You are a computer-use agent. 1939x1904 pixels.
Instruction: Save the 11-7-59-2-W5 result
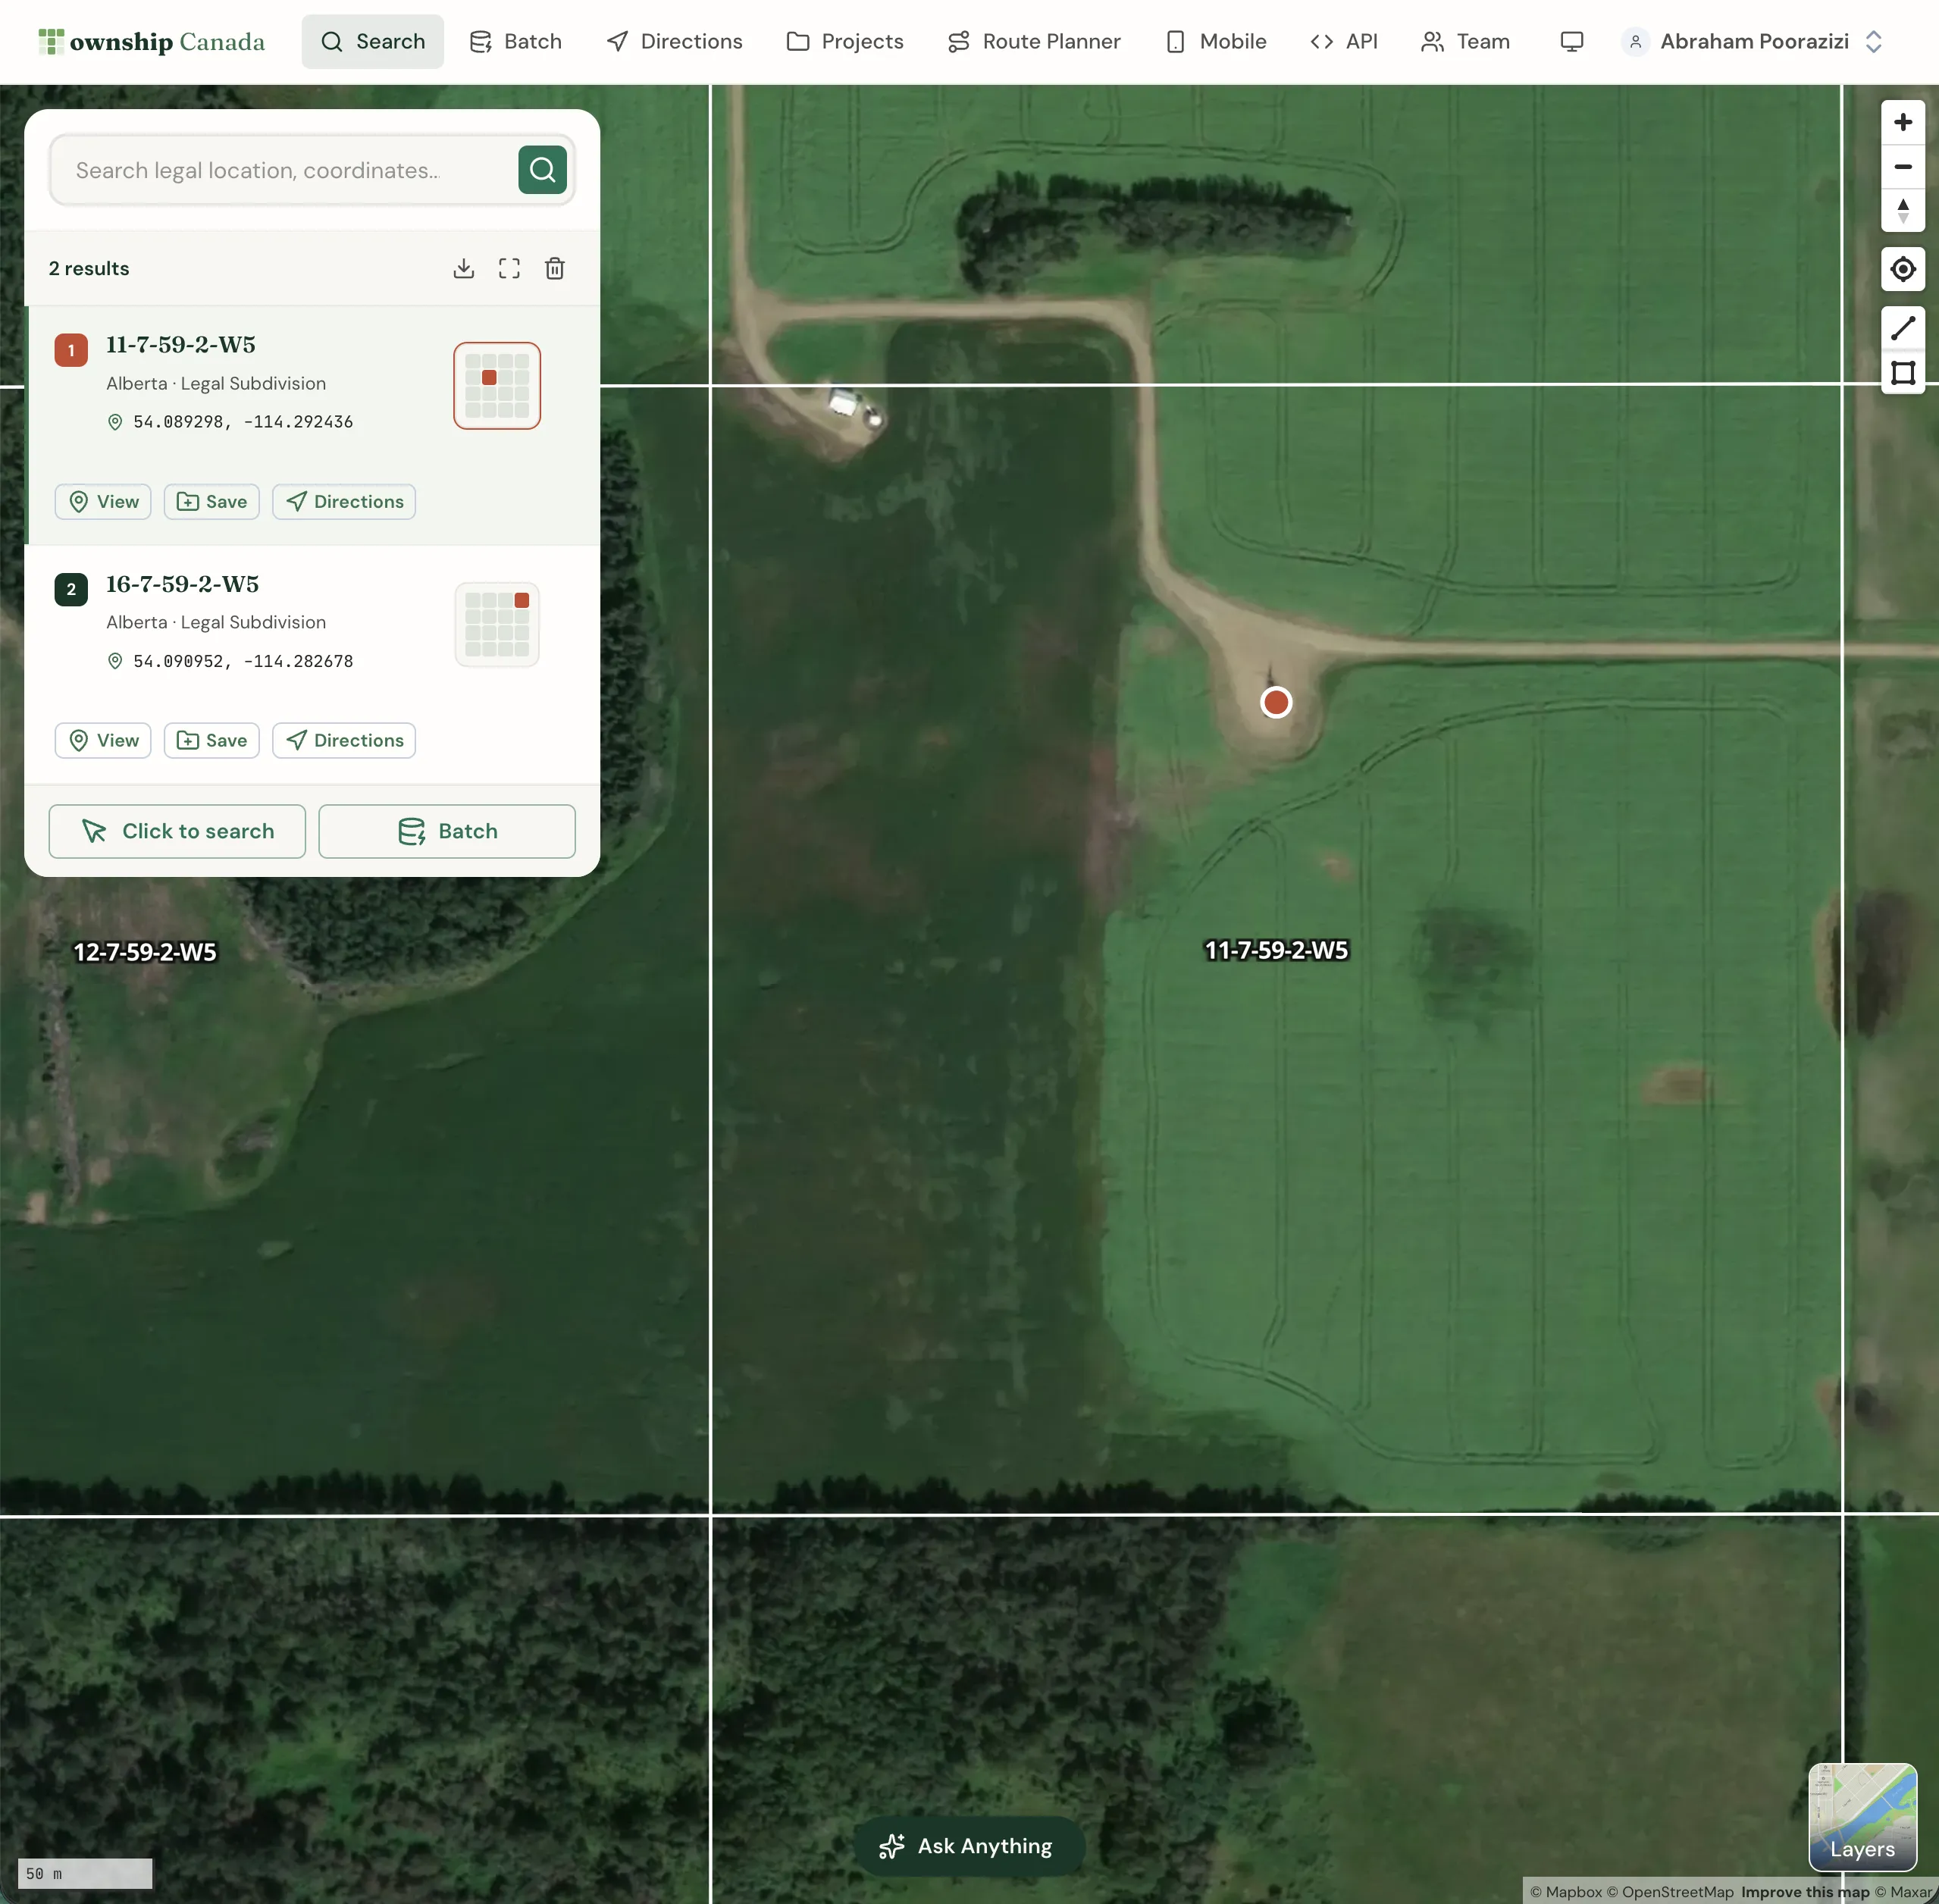pos(211,502)
